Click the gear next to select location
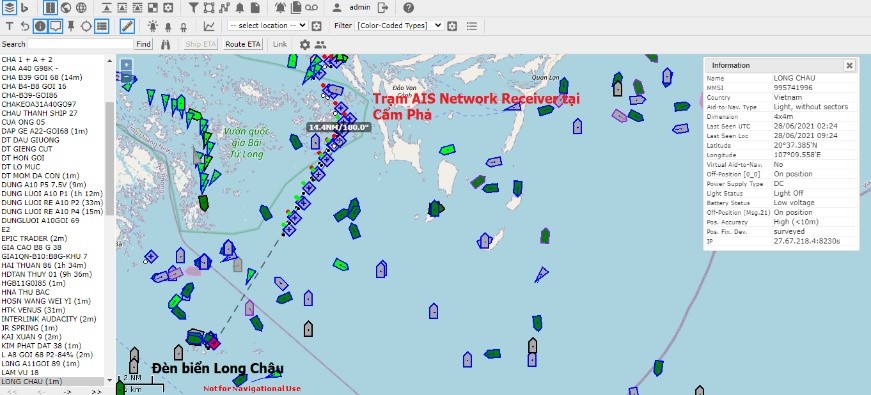The width and height of the screenshot is (871, 395). coord(317,26)
